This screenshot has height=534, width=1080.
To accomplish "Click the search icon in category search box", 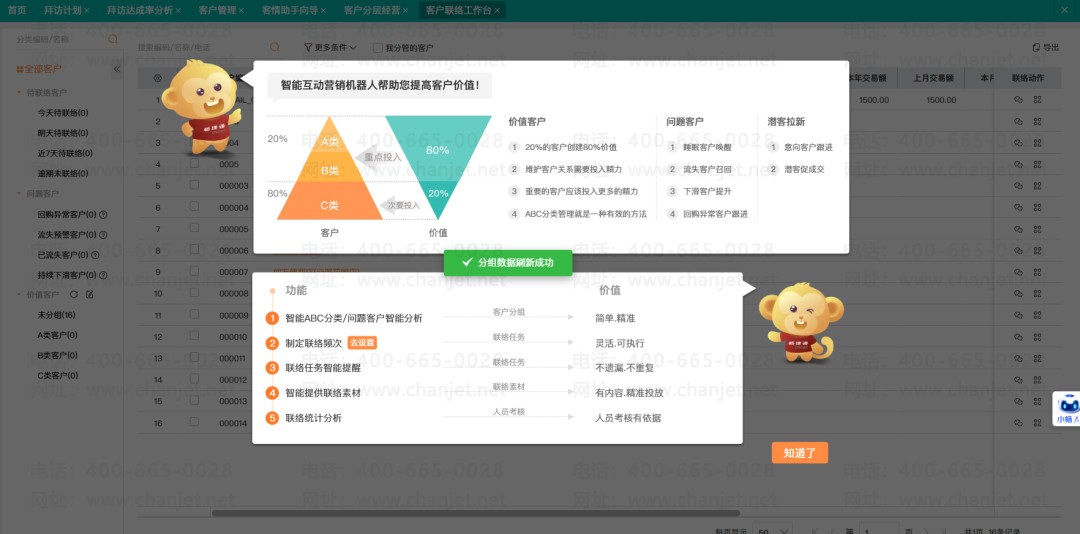I will [x=113, y=39].
